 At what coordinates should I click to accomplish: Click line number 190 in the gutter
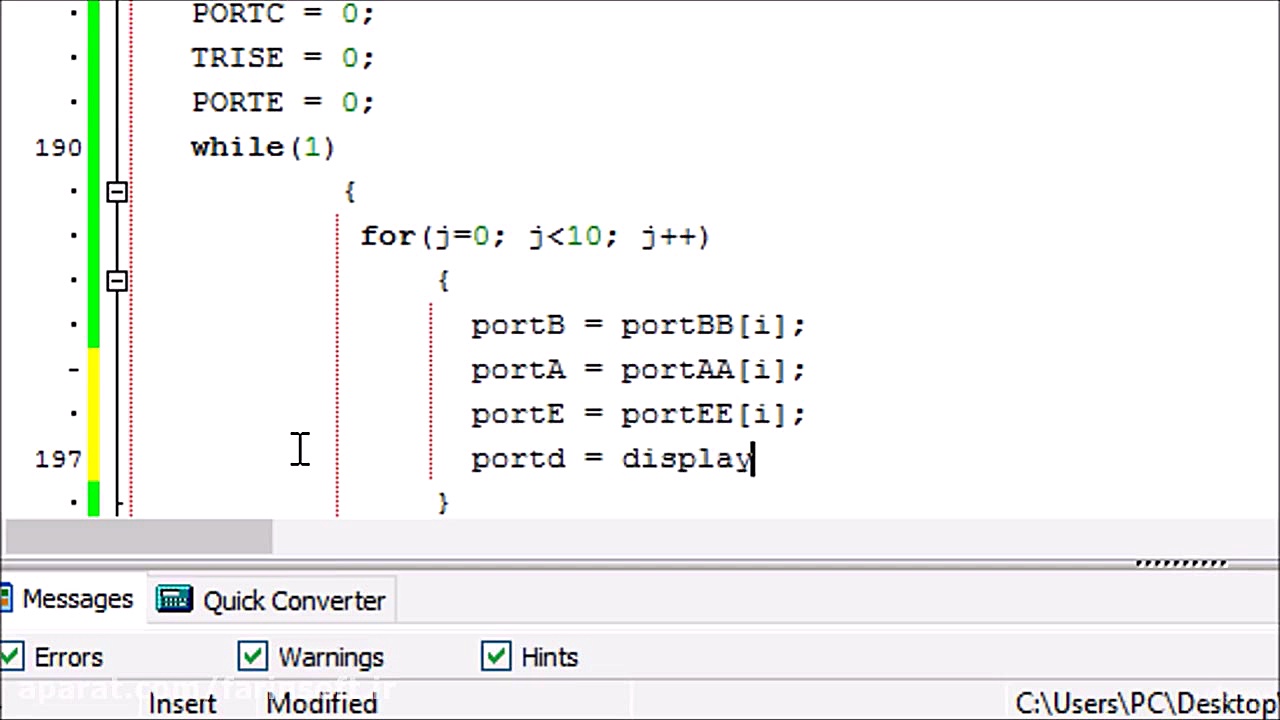58,148
